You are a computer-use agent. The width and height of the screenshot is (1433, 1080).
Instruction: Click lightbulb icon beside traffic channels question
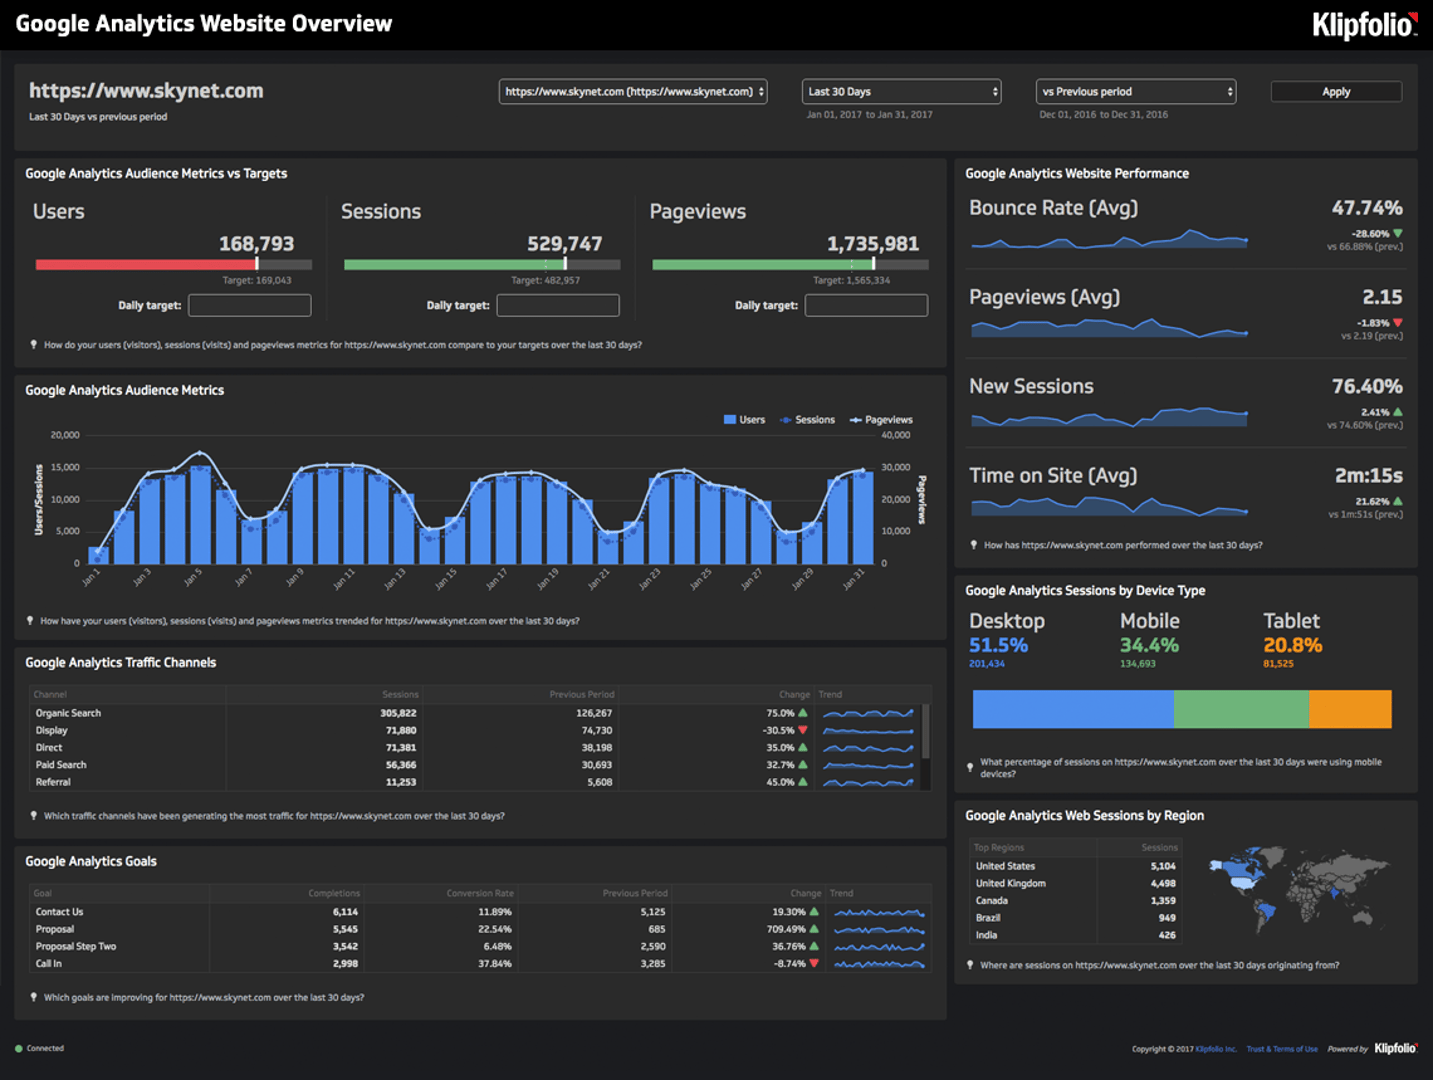coord(34,816)
